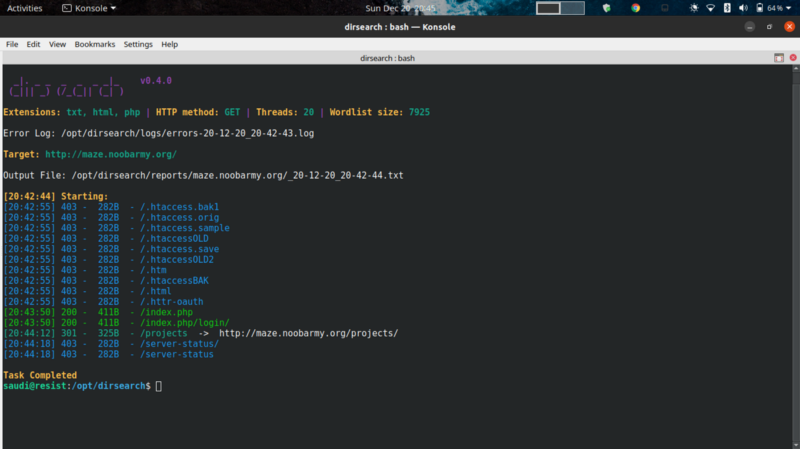800x449 pixels.
Task: Expand the system menu arrow after 64%
Action: pos(789,9)
